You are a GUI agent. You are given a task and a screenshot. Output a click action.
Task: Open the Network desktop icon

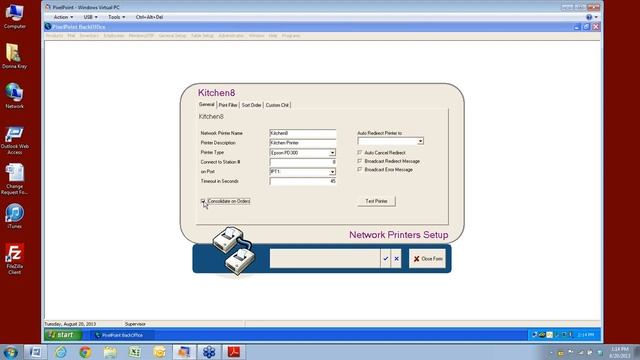pyautogui.click(x=14, y=96)
